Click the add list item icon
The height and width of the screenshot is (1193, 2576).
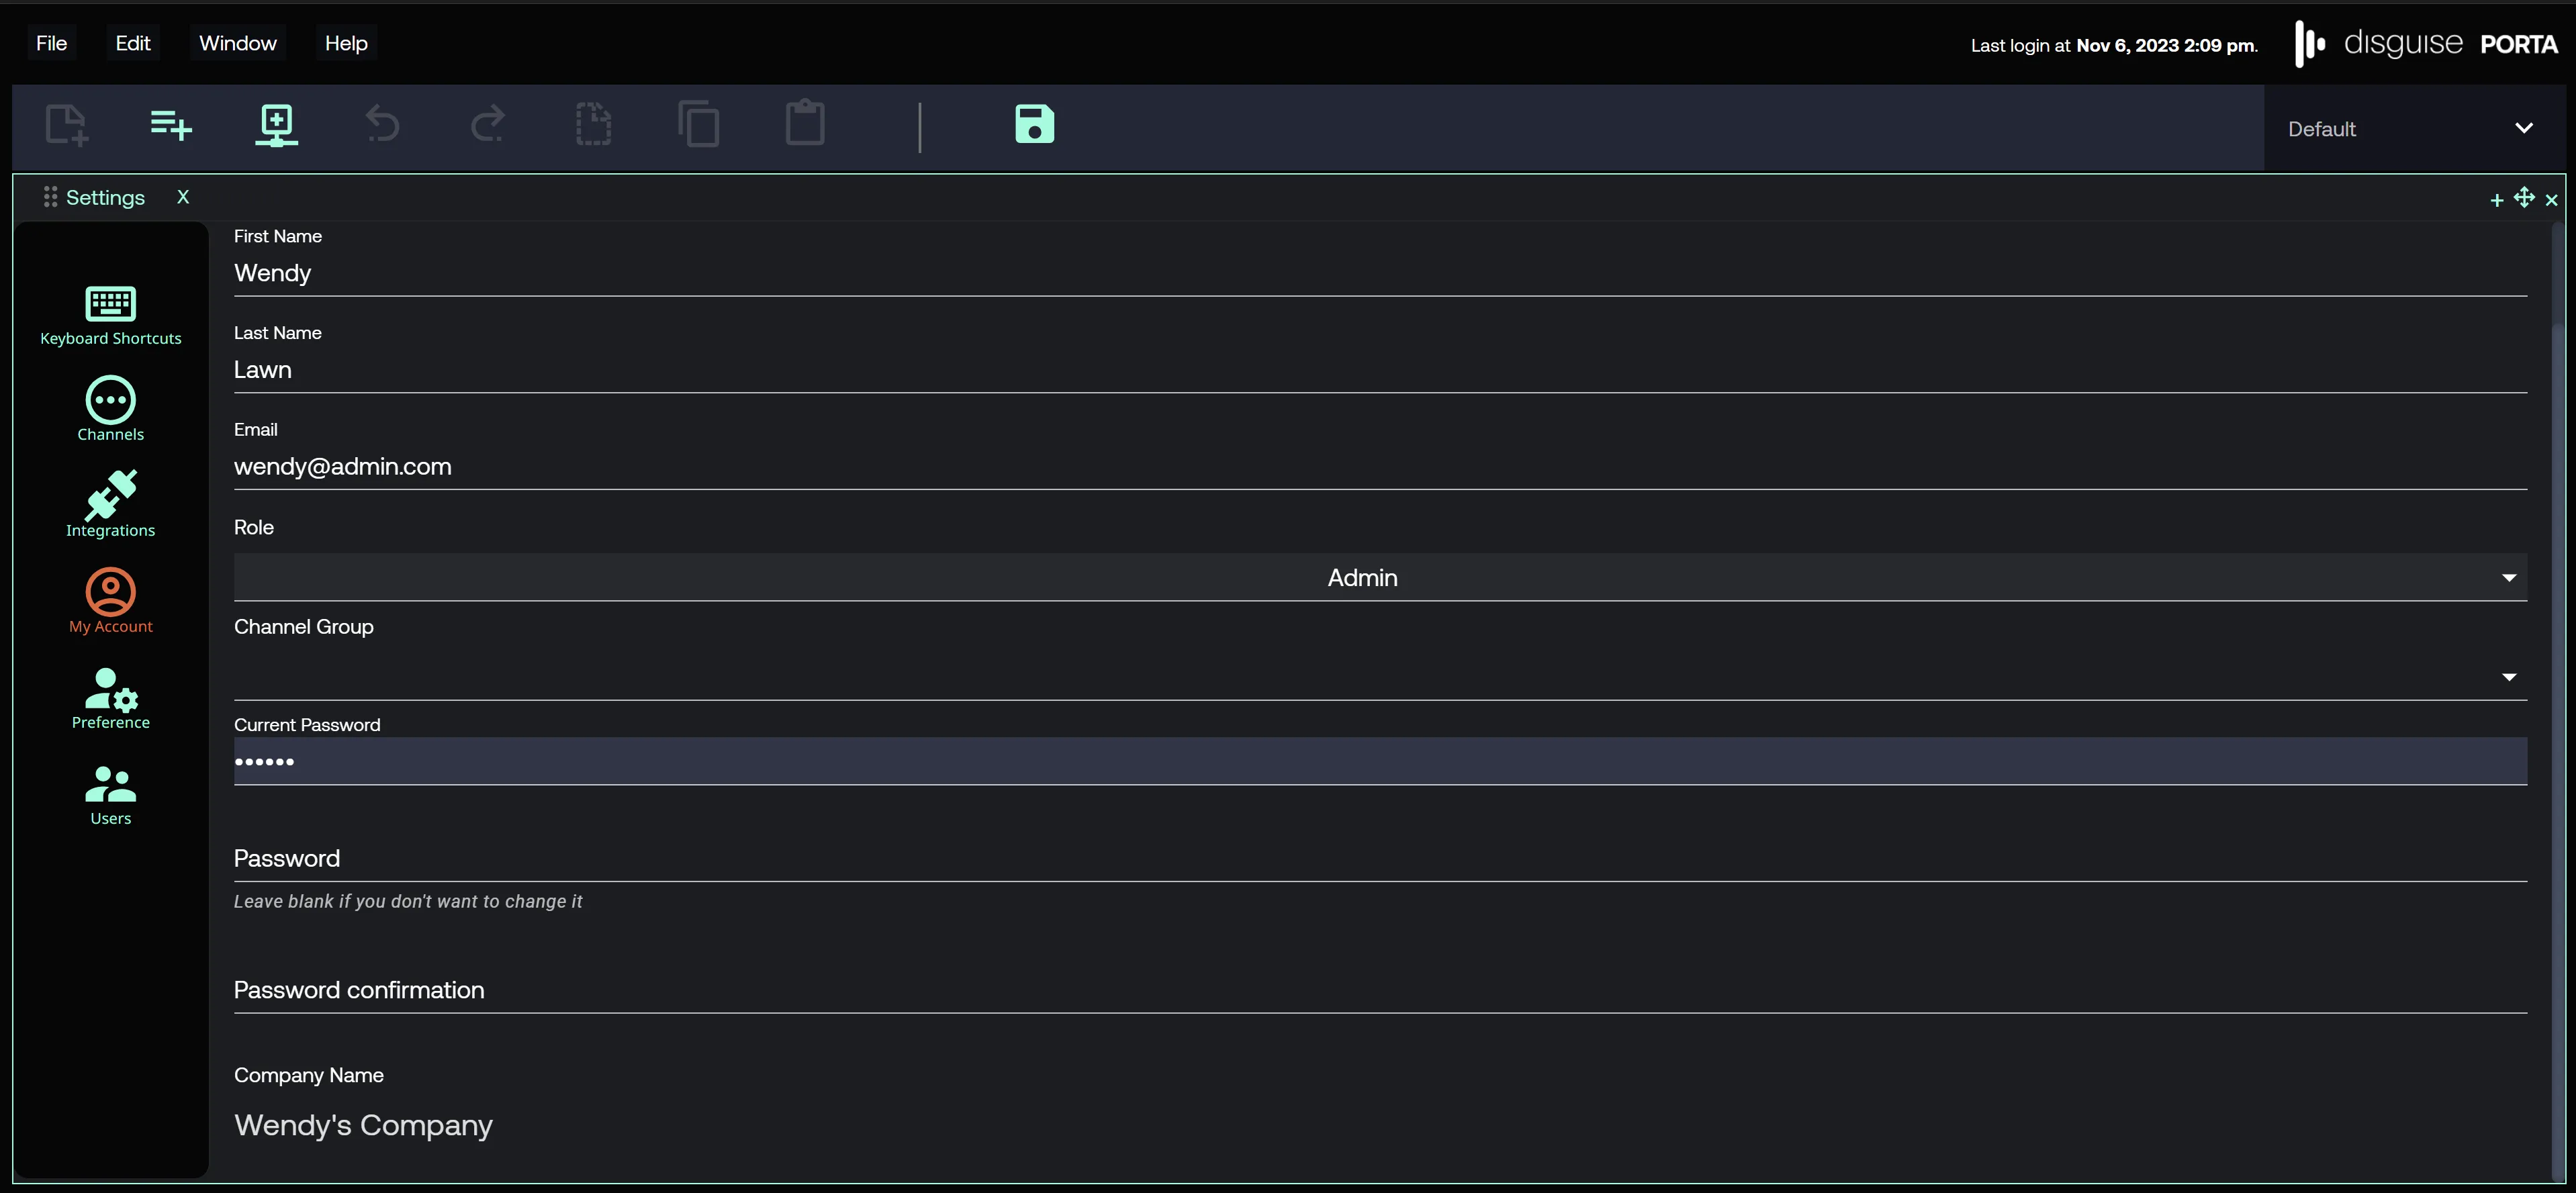point(171,125)
